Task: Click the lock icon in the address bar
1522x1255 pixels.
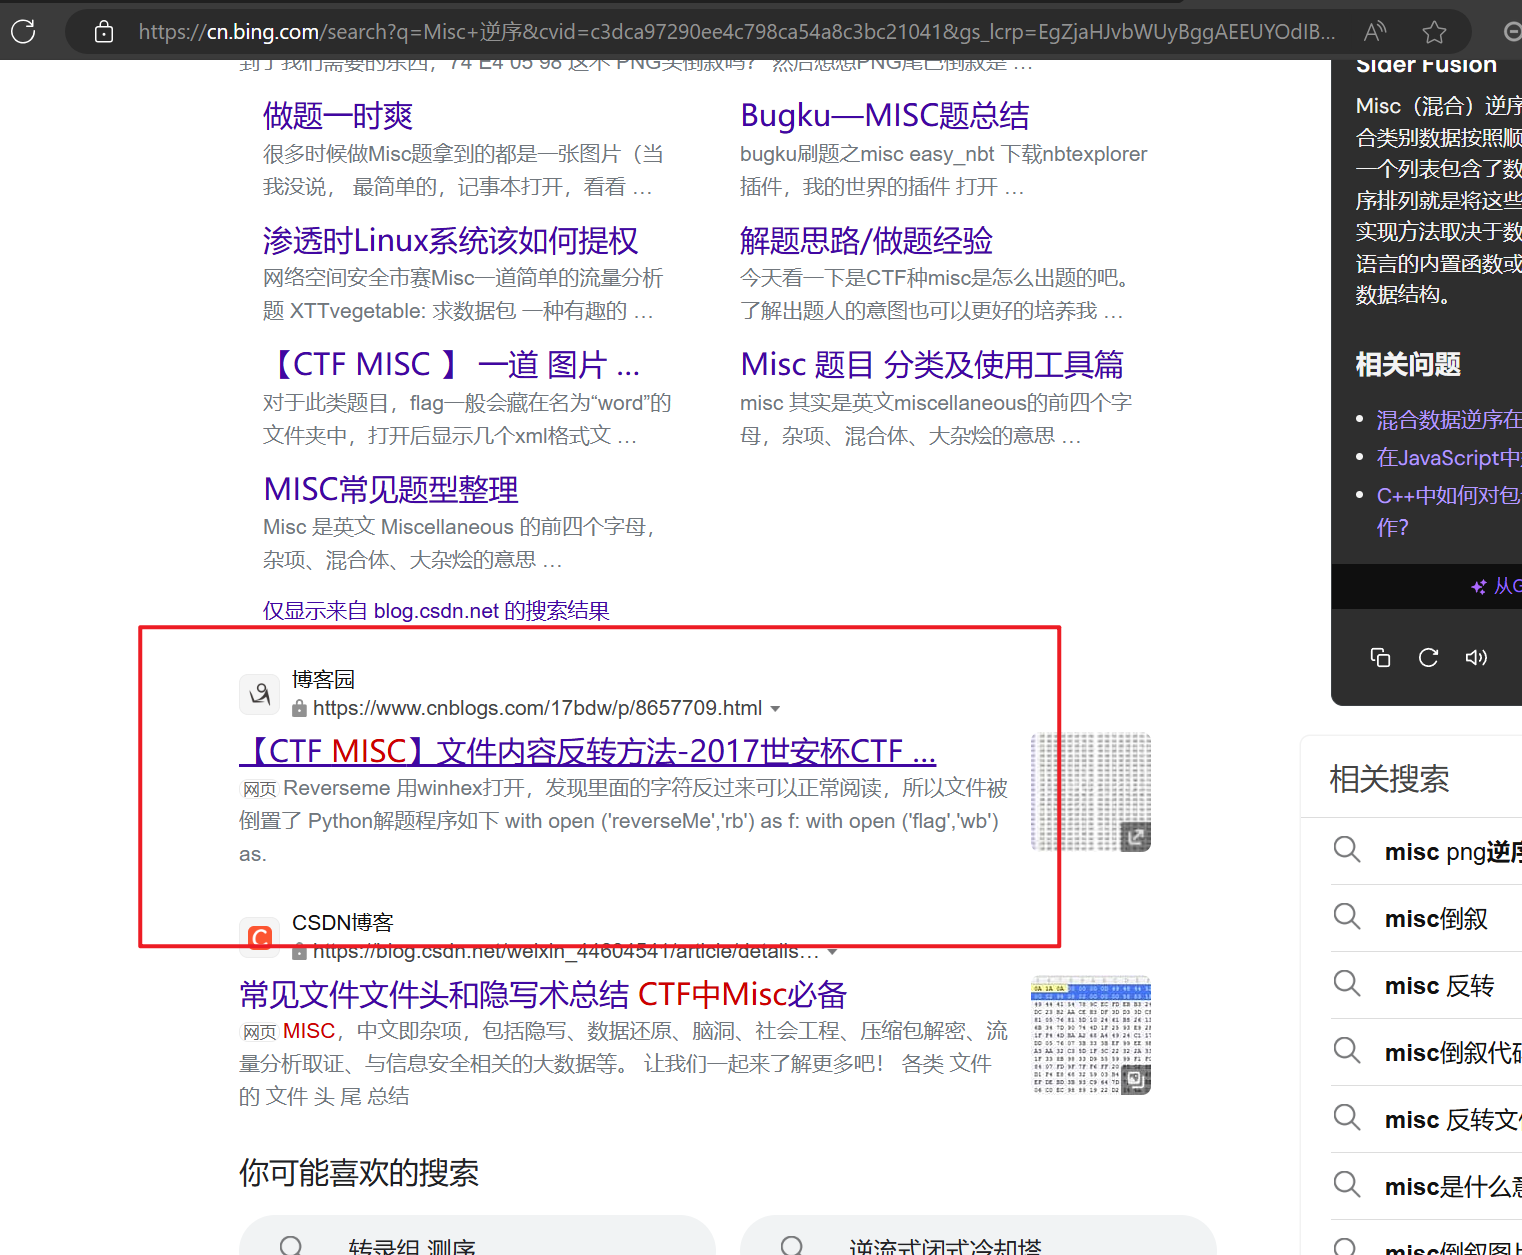Action: (x=103, y=32)
